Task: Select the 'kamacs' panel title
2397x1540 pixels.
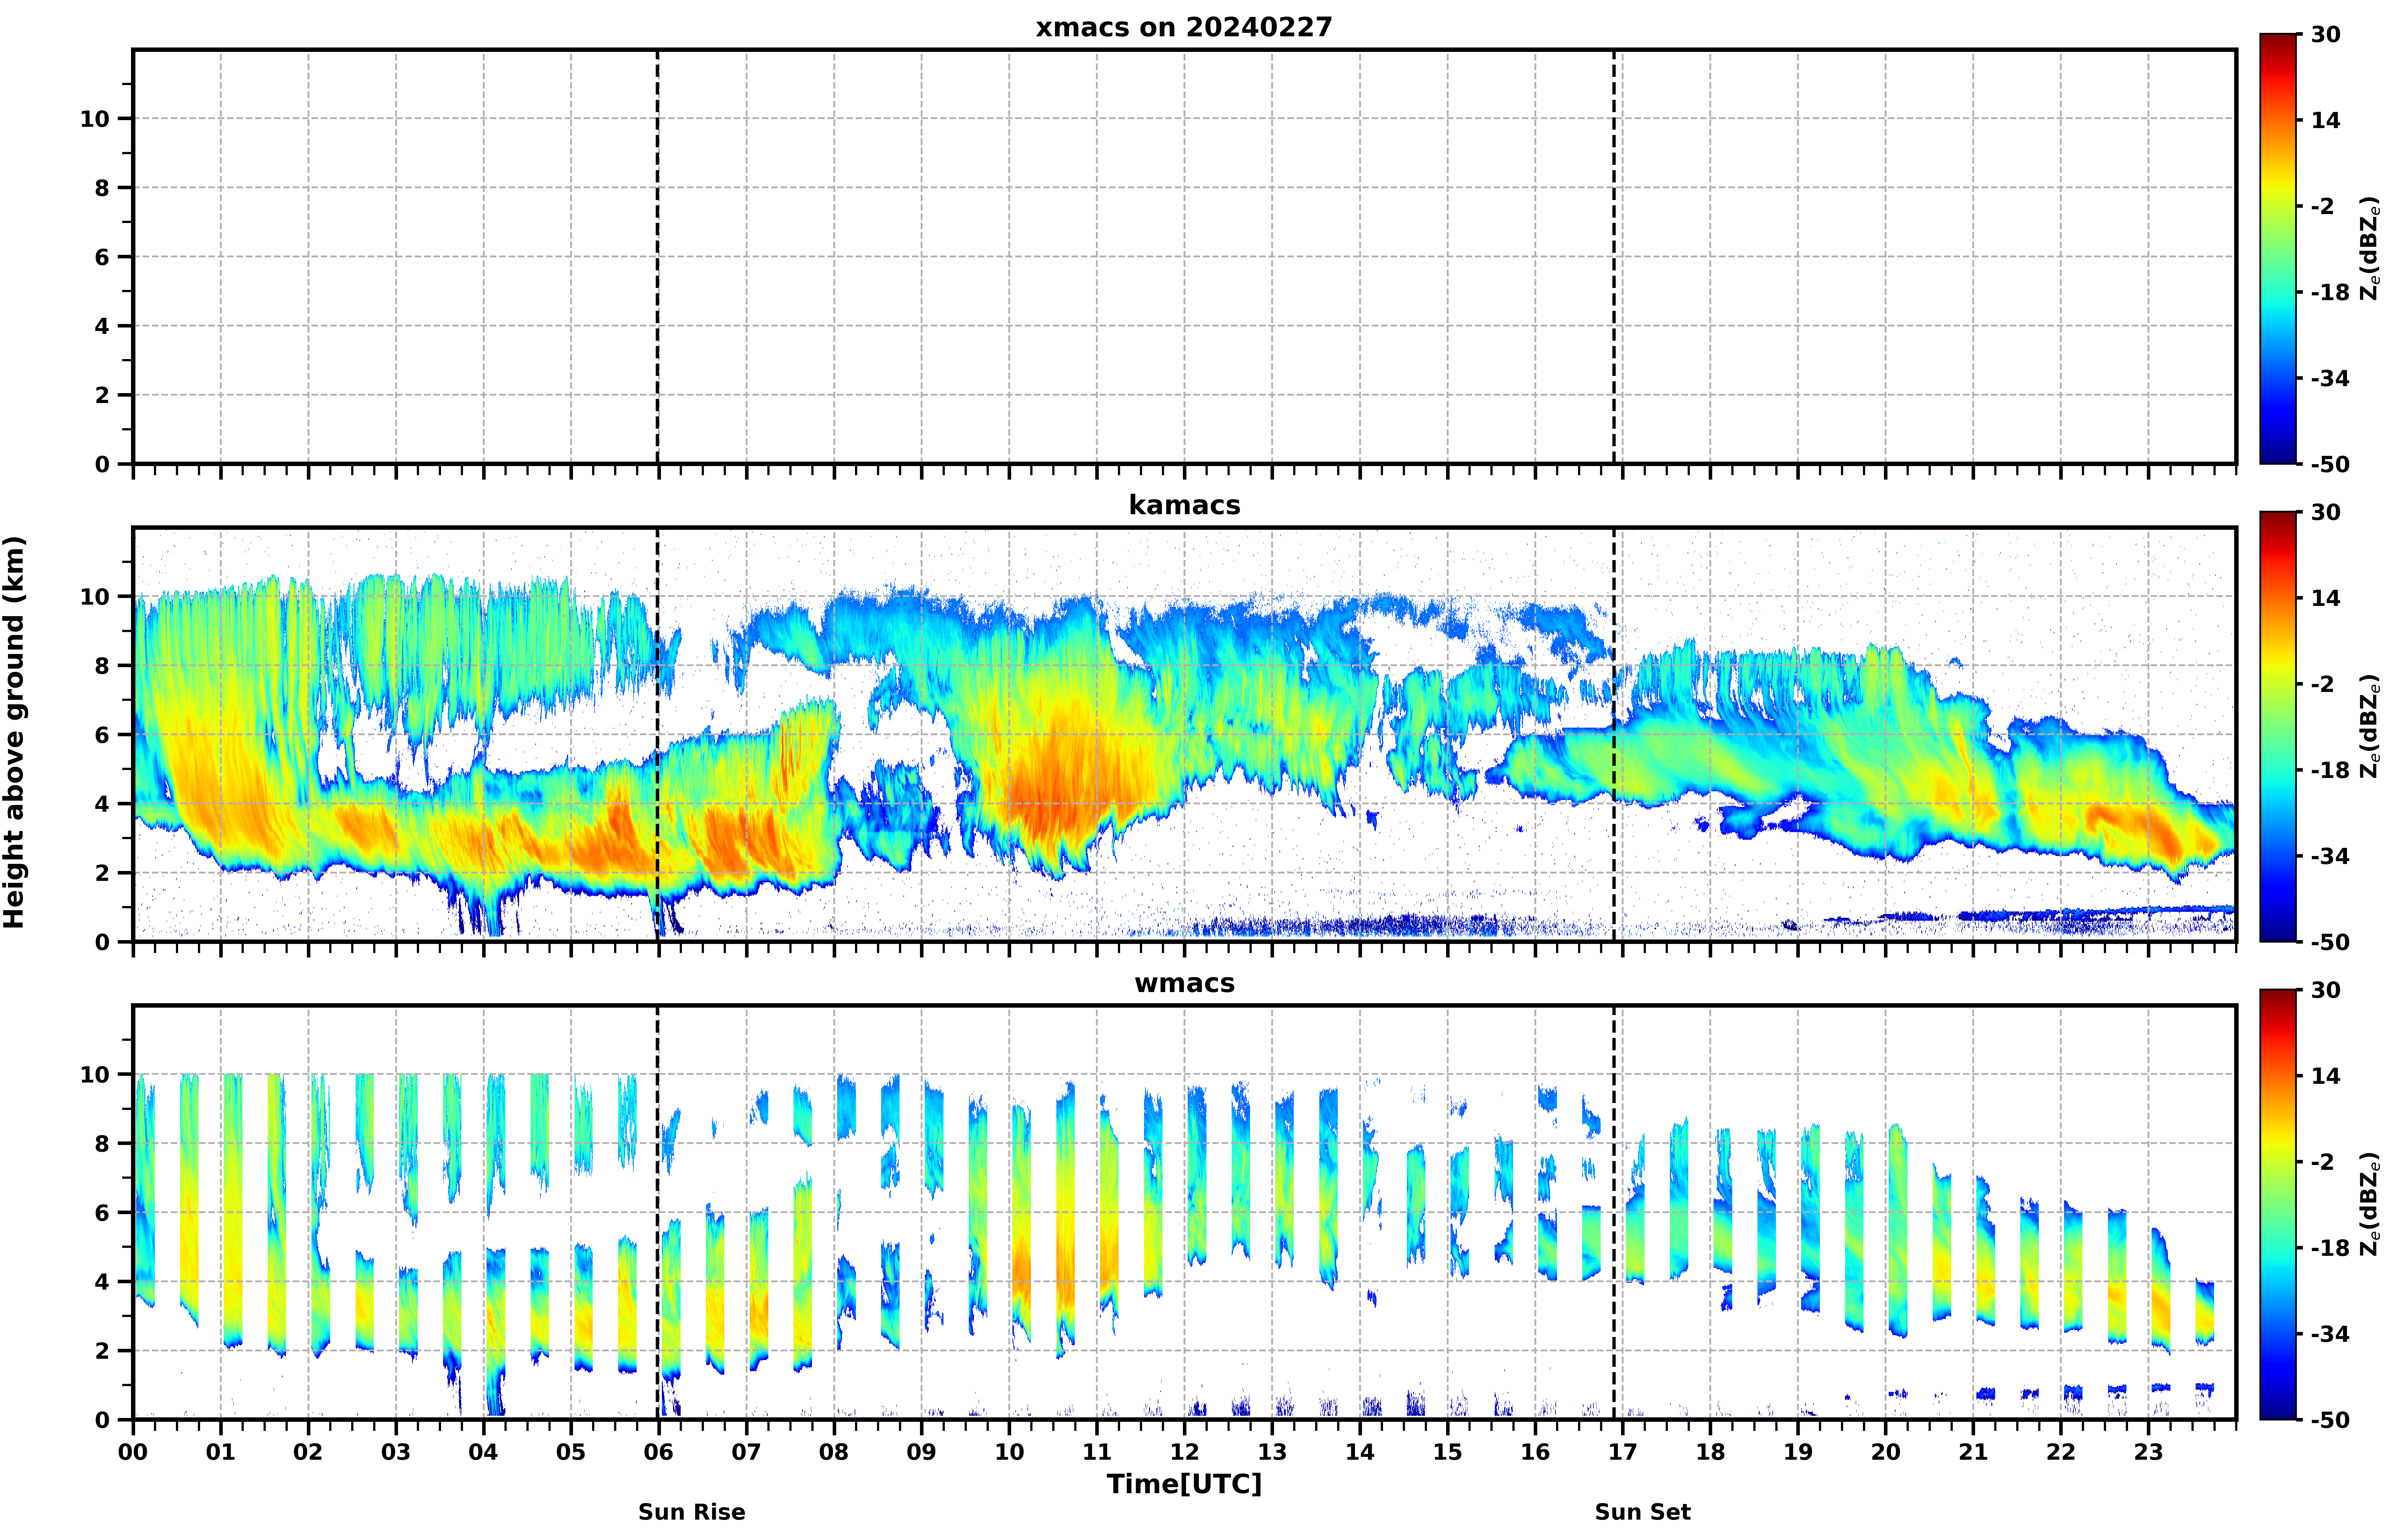Action: 1184,505
